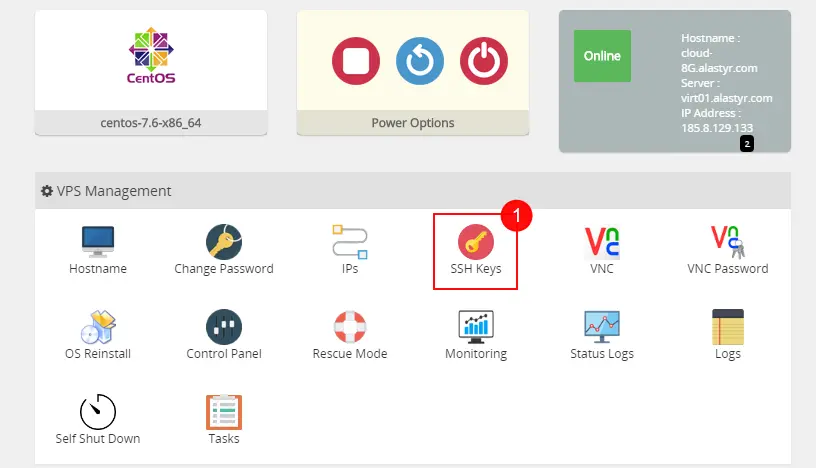The image size is (816, 468).
Task: Click the CentOS logo
Action: click(x=151, y=55)
